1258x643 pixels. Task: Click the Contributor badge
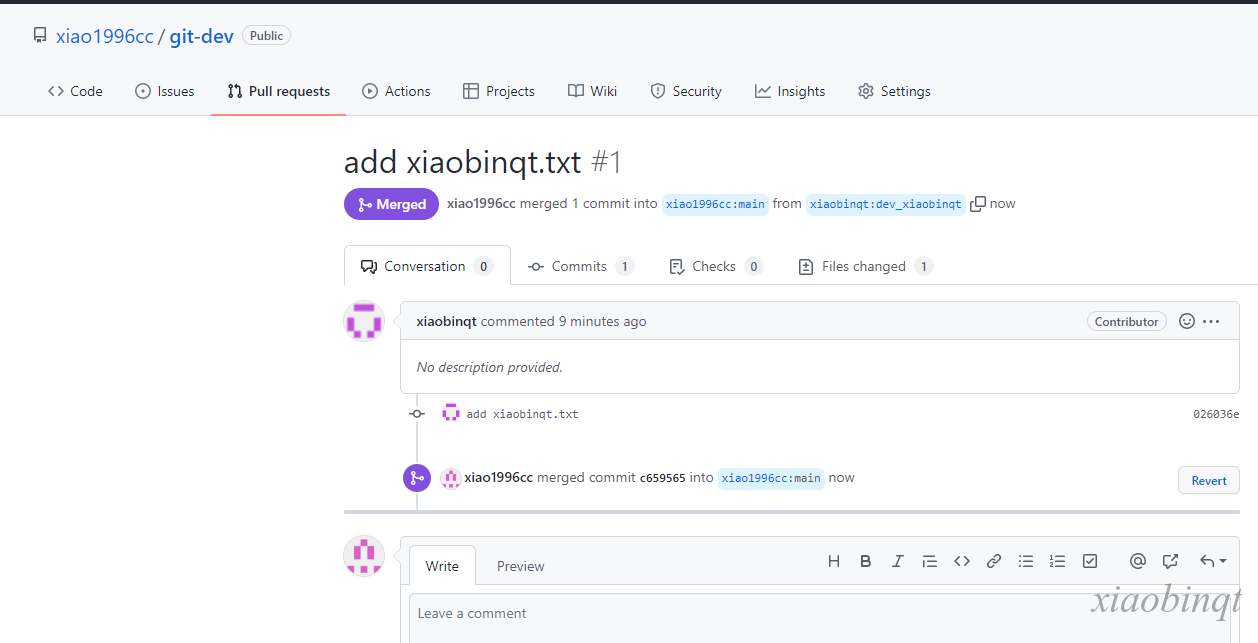pyautogui.click(x=1126, y=322)
